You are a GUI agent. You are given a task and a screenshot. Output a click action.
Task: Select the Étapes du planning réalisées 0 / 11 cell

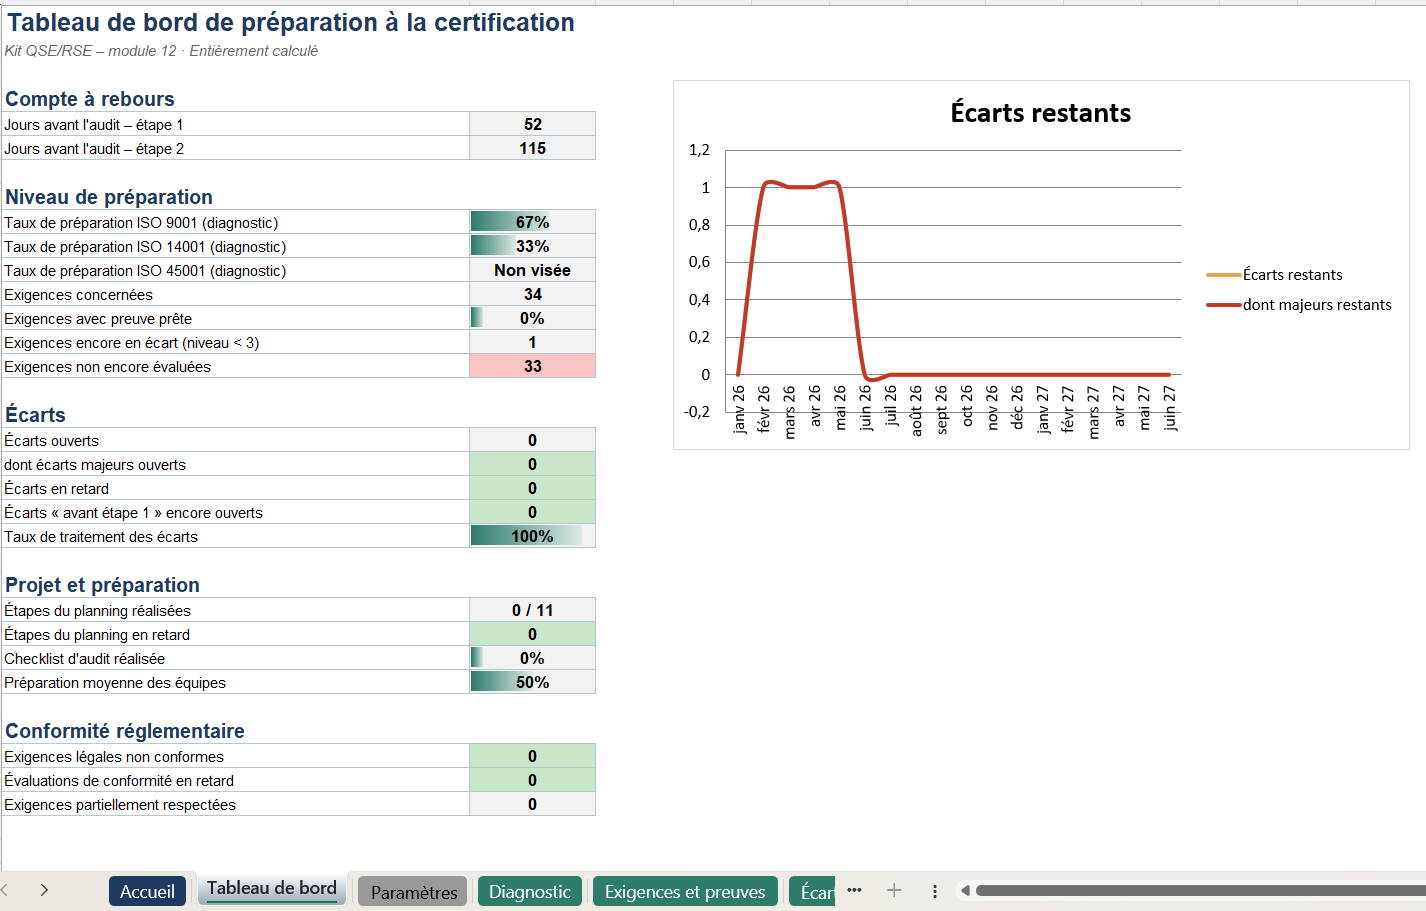[x=532, y=610]
